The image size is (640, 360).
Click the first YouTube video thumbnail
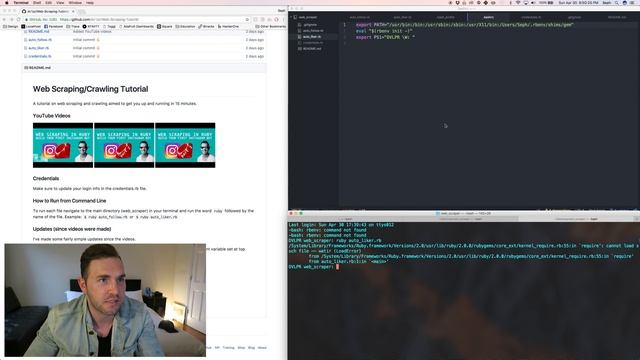[63, 145]
